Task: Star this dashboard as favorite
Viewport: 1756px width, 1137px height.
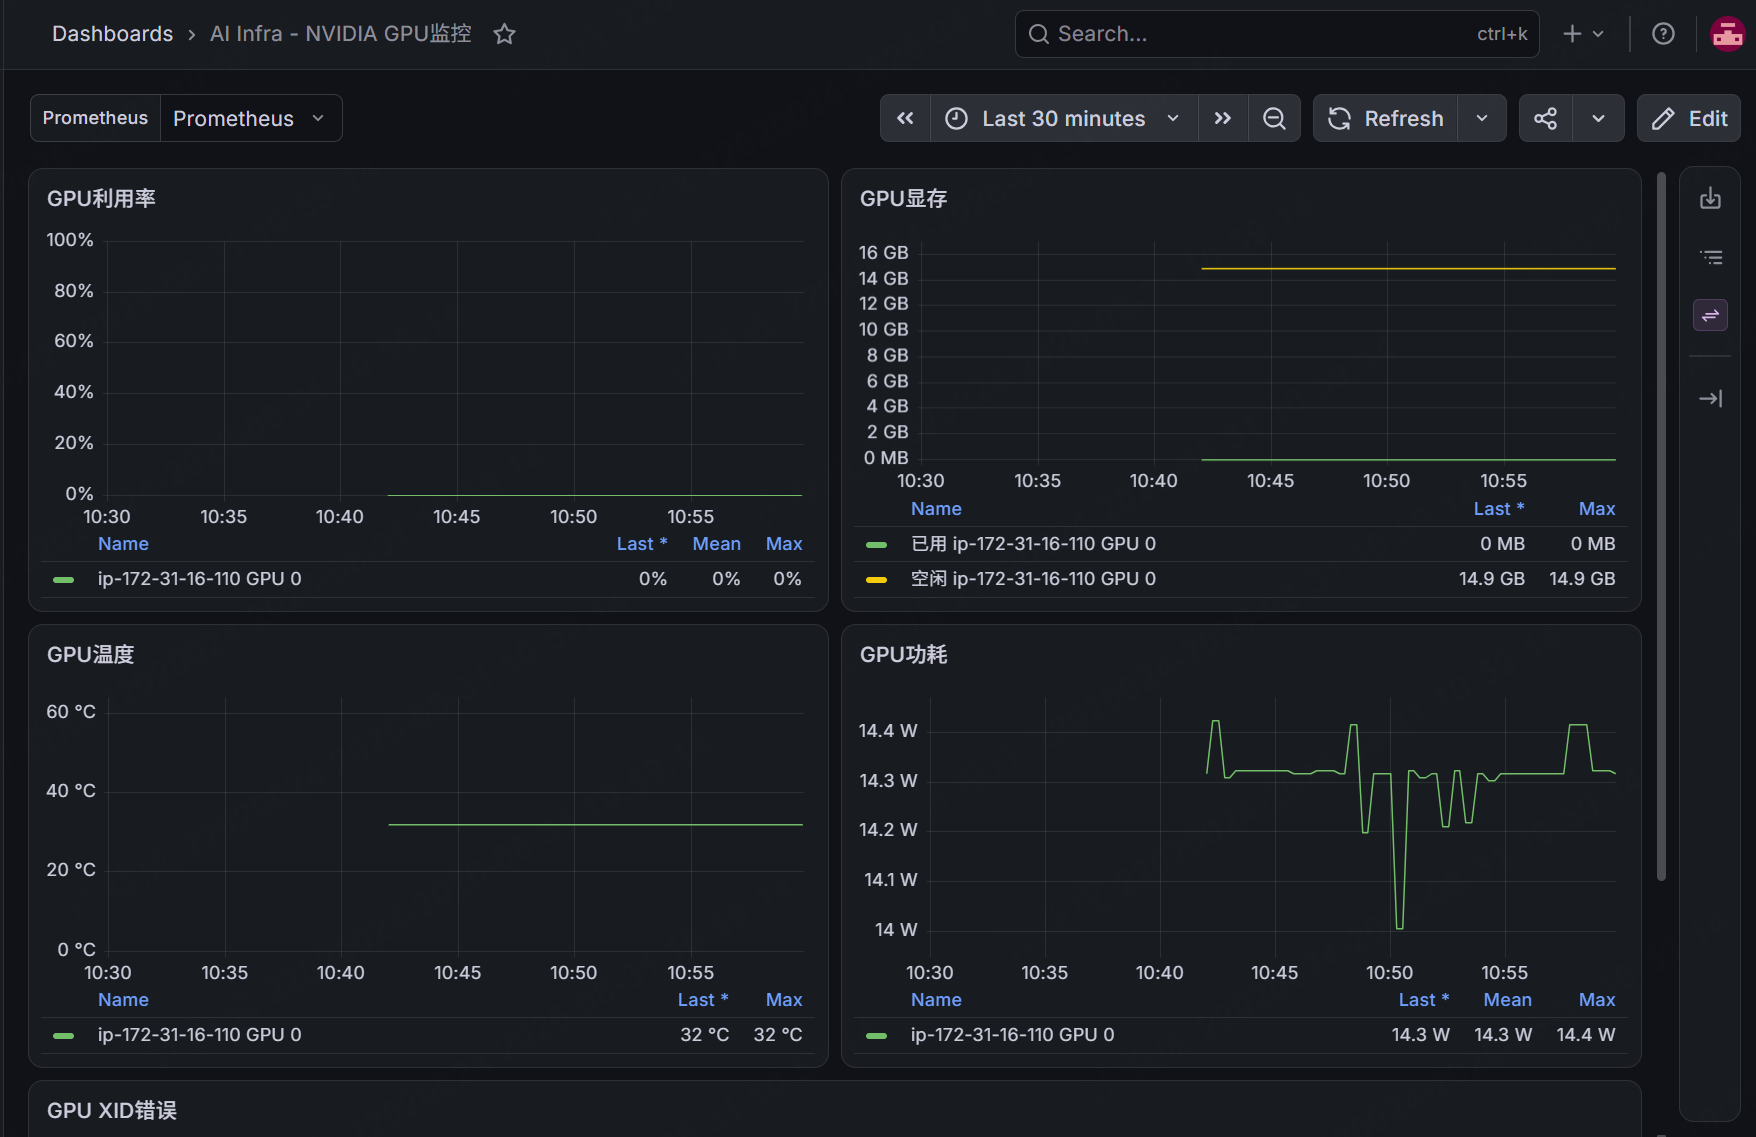Action: pos(505,34)
